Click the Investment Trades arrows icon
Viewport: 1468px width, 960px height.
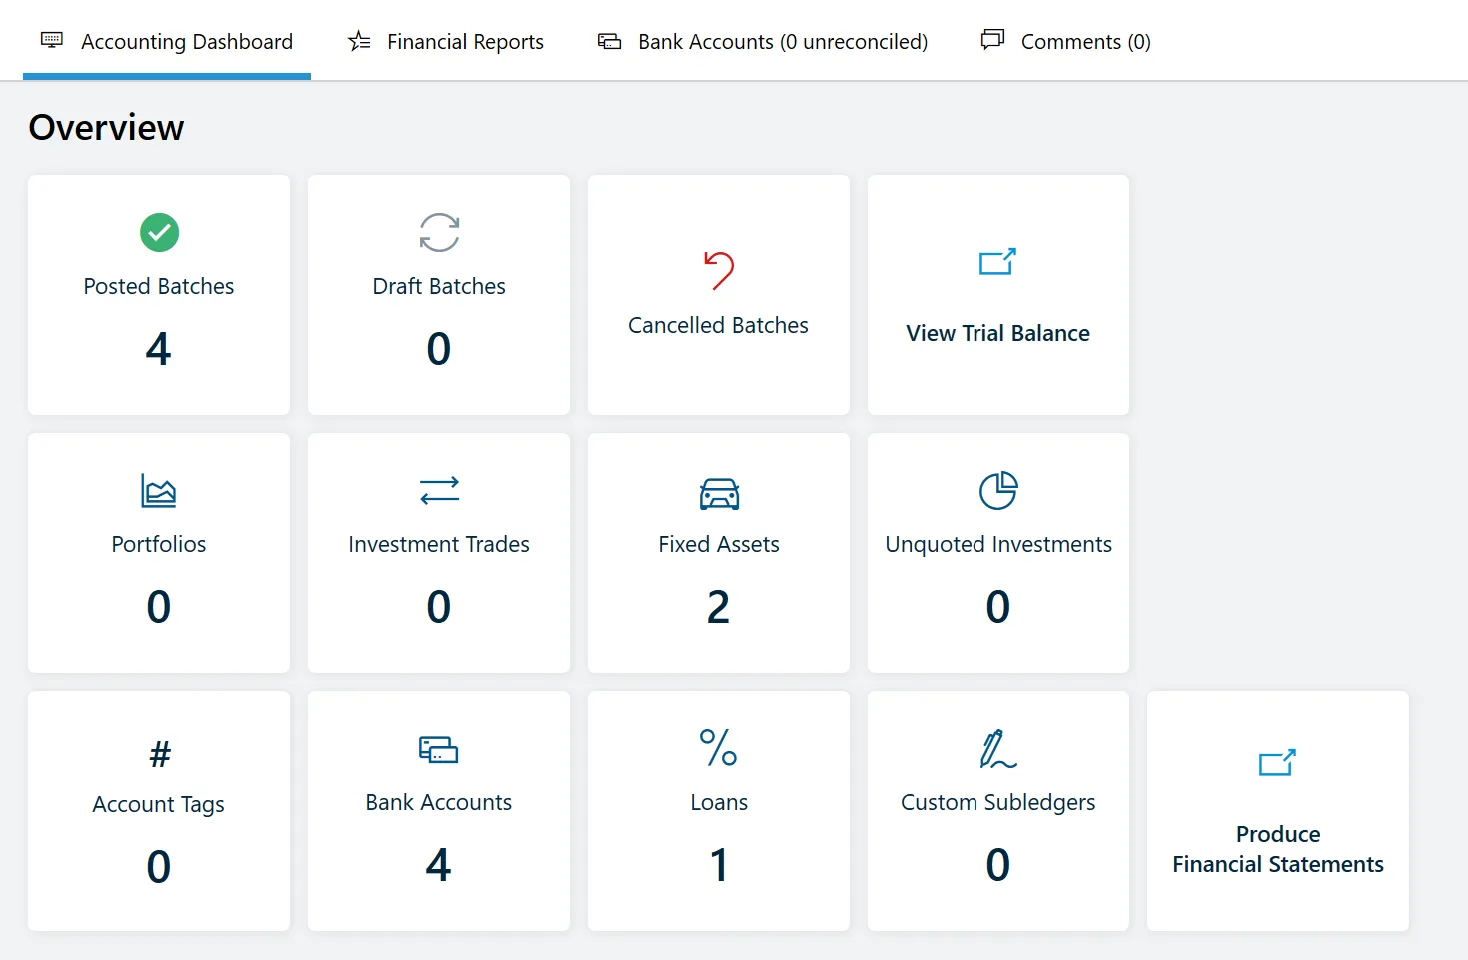[438, 490]
